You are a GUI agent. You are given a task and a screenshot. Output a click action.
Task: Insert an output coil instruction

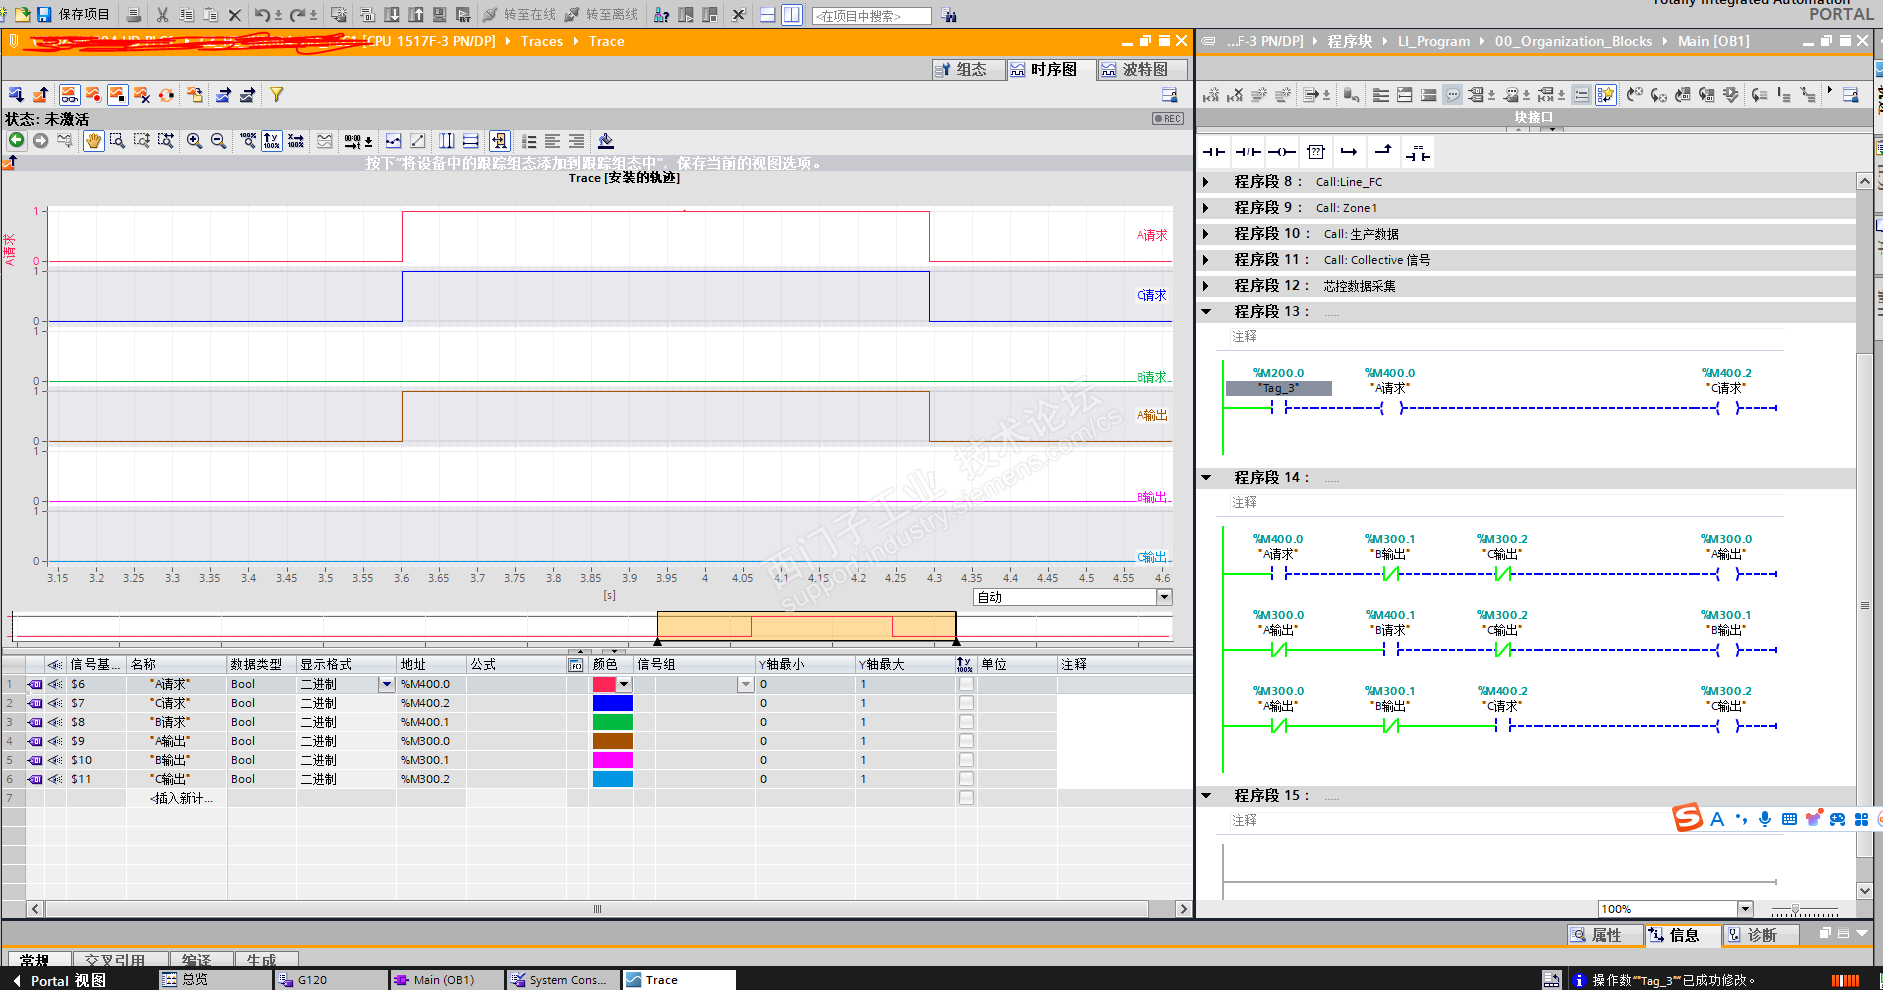pos(1282,152)
